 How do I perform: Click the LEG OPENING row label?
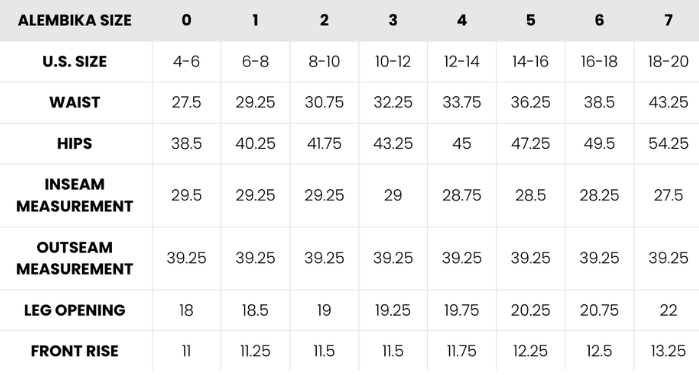pos(74,310)
